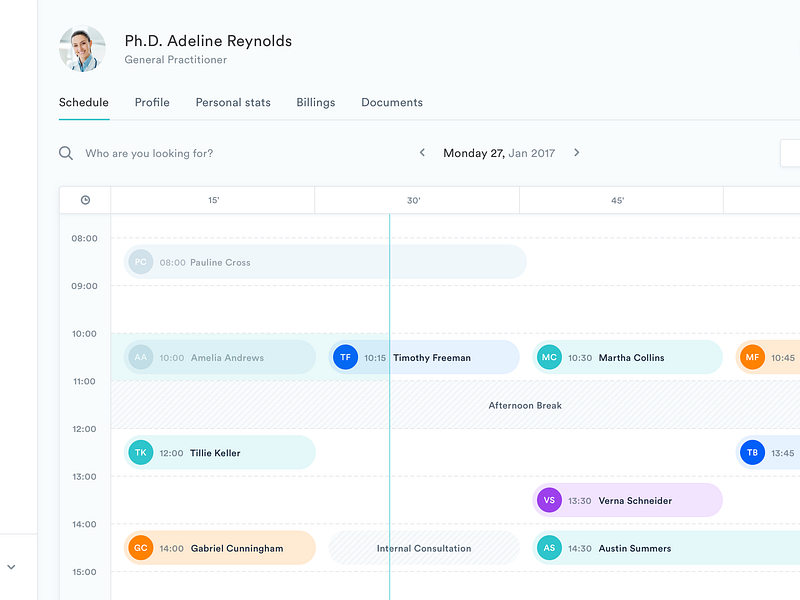The width and height of the screenshot is (800, 600).
Task: Open the Billings tab
Action: [315, 102]
